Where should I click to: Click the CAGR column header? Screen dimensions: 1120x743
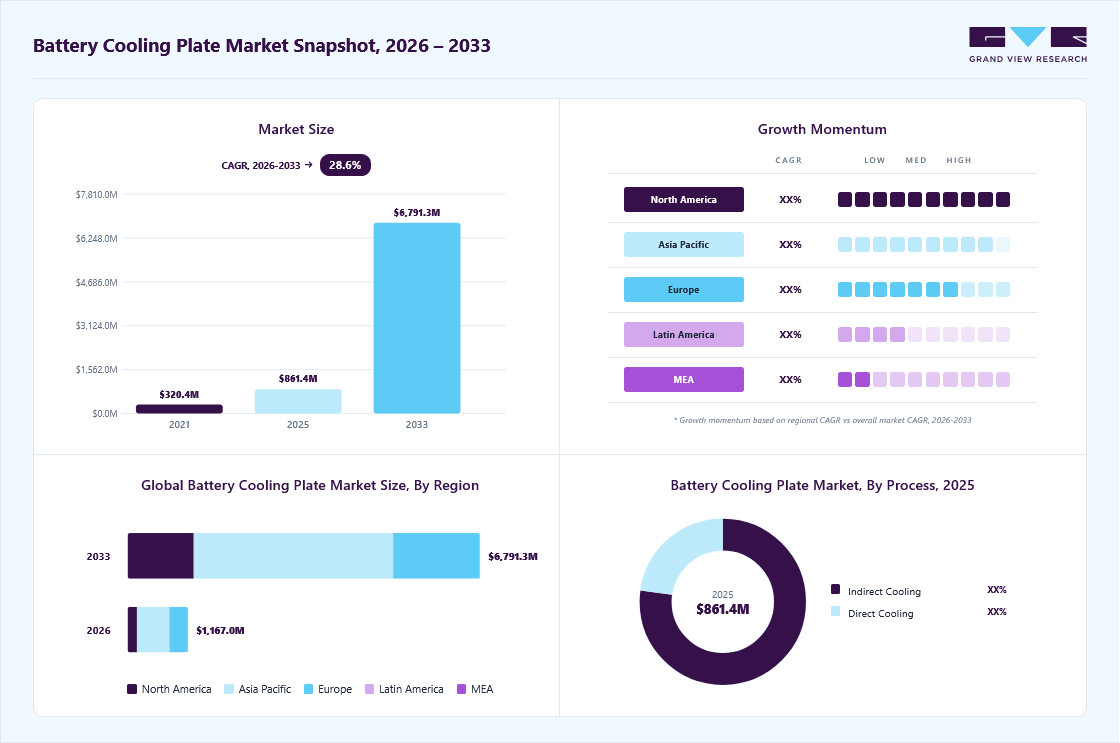(789, 160)
